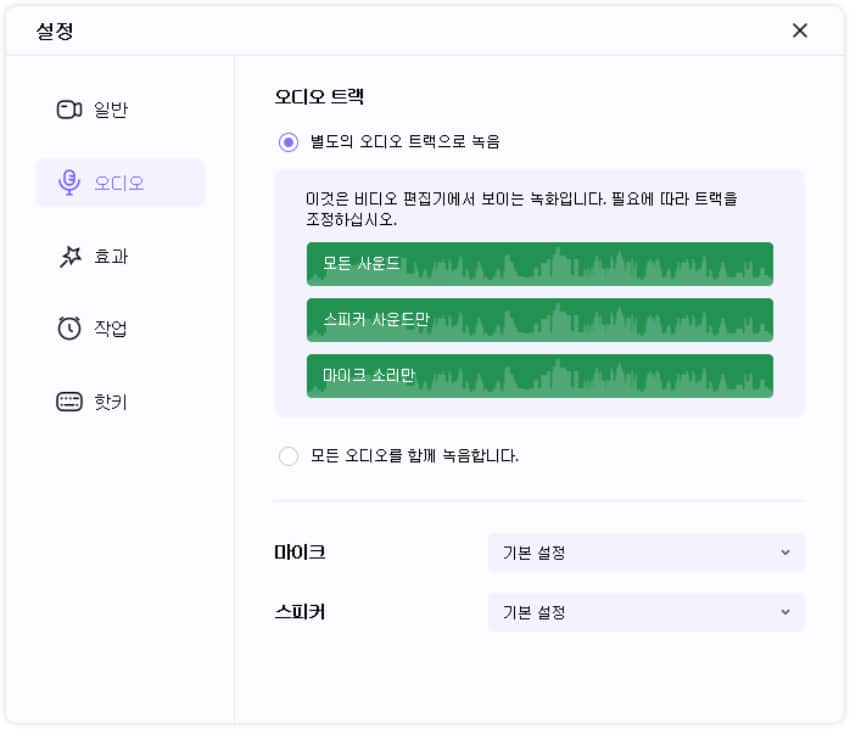Click the 마이크 소리만 audio track bar
850x729 pixels.
tap(540, 376)
